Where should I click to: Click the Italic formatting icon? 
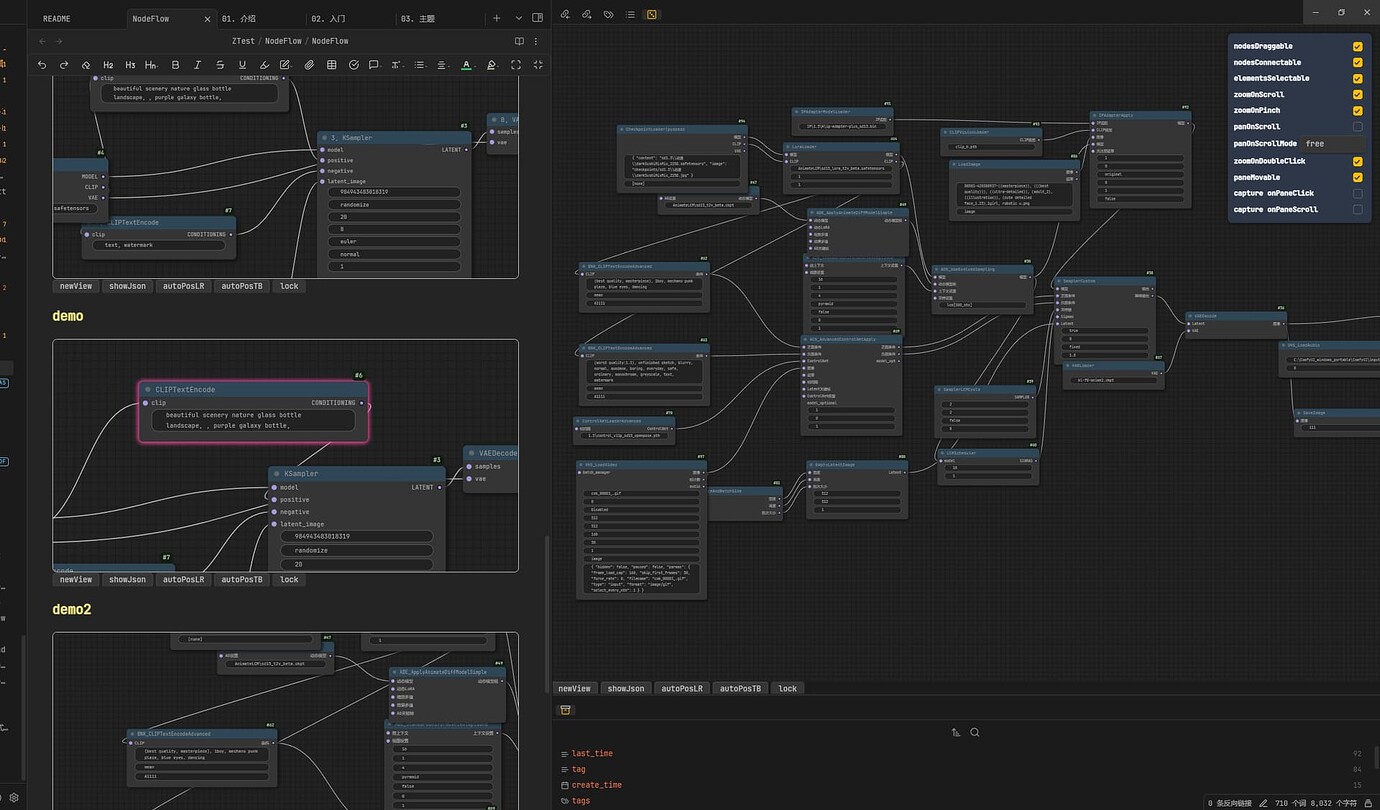point(197,64)
